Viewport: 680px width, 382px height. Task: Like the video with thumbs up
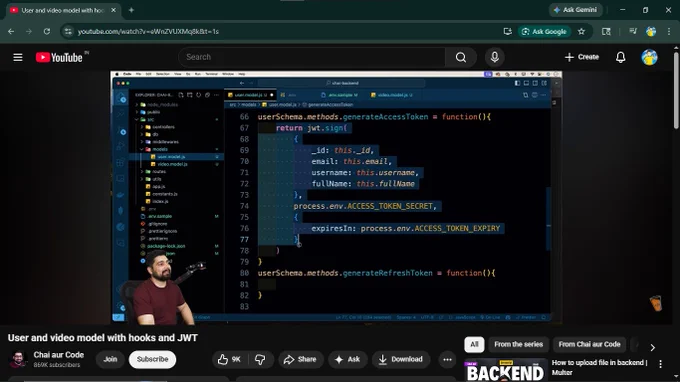[x=229, y=359]
